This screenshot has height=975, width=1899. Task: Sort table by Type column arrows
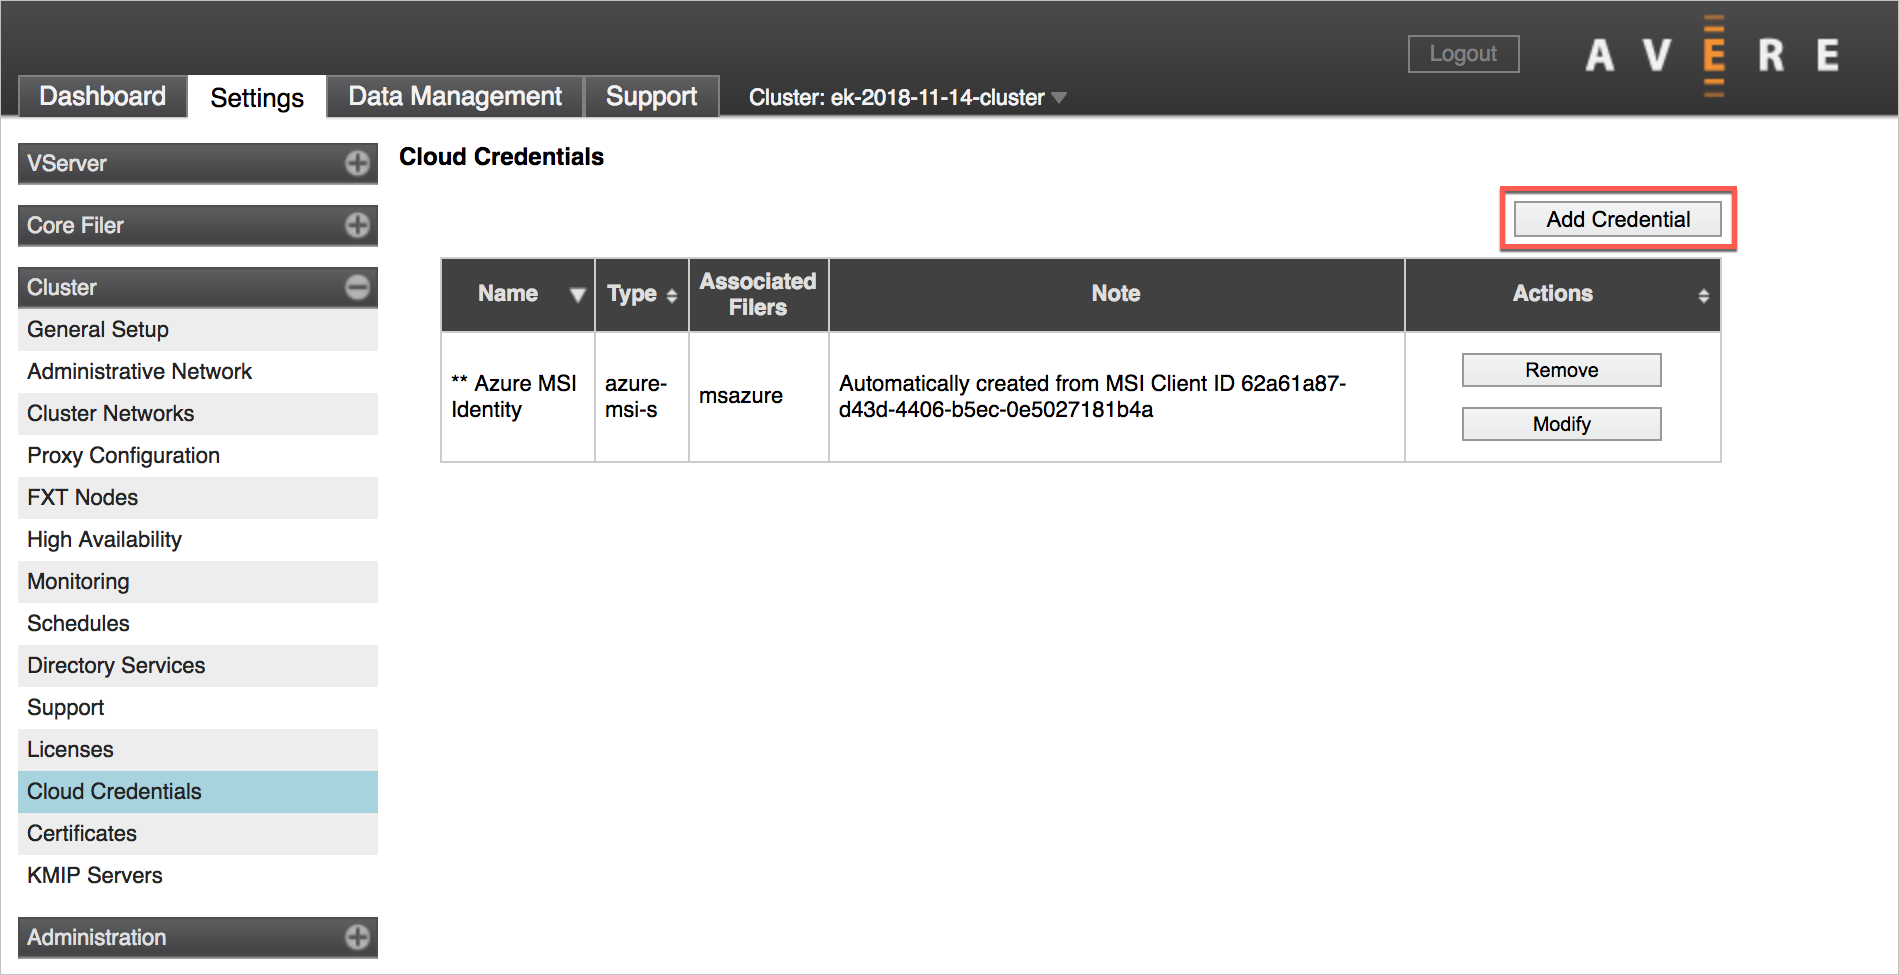[x=672, y=296]
